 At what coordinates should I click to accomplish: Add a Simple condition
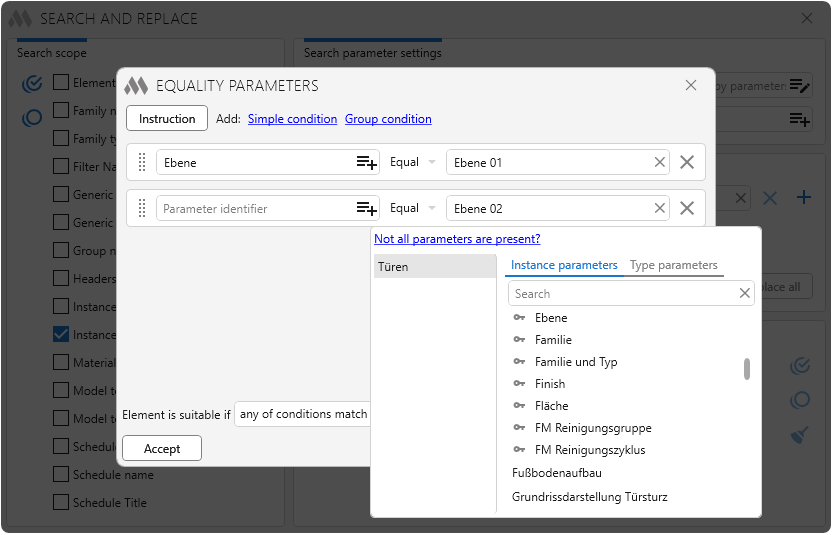click(x=292, y=119)
